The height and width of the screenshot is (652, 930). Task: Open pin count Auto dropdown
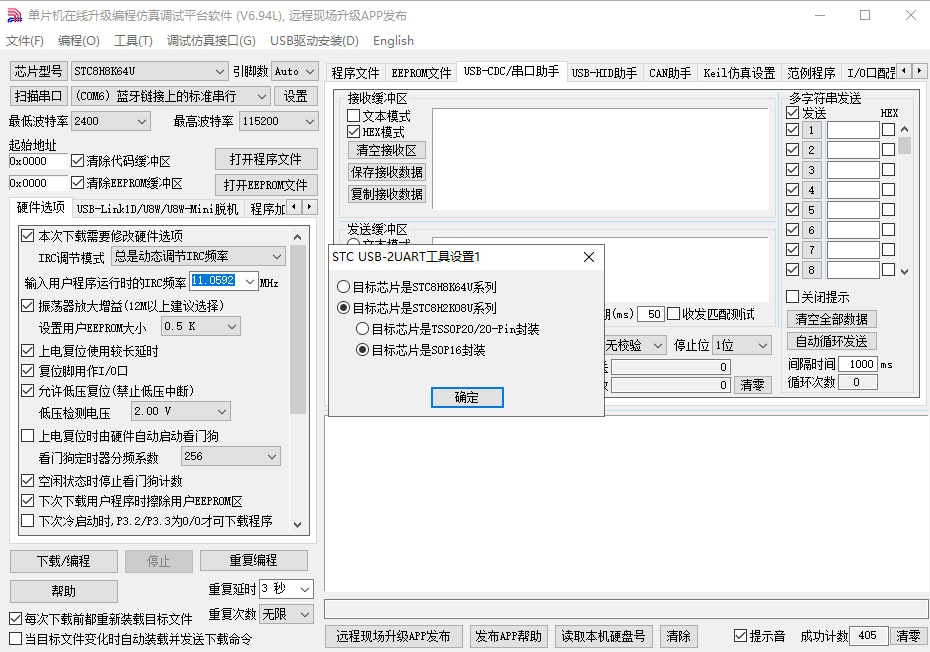[295, 71]
